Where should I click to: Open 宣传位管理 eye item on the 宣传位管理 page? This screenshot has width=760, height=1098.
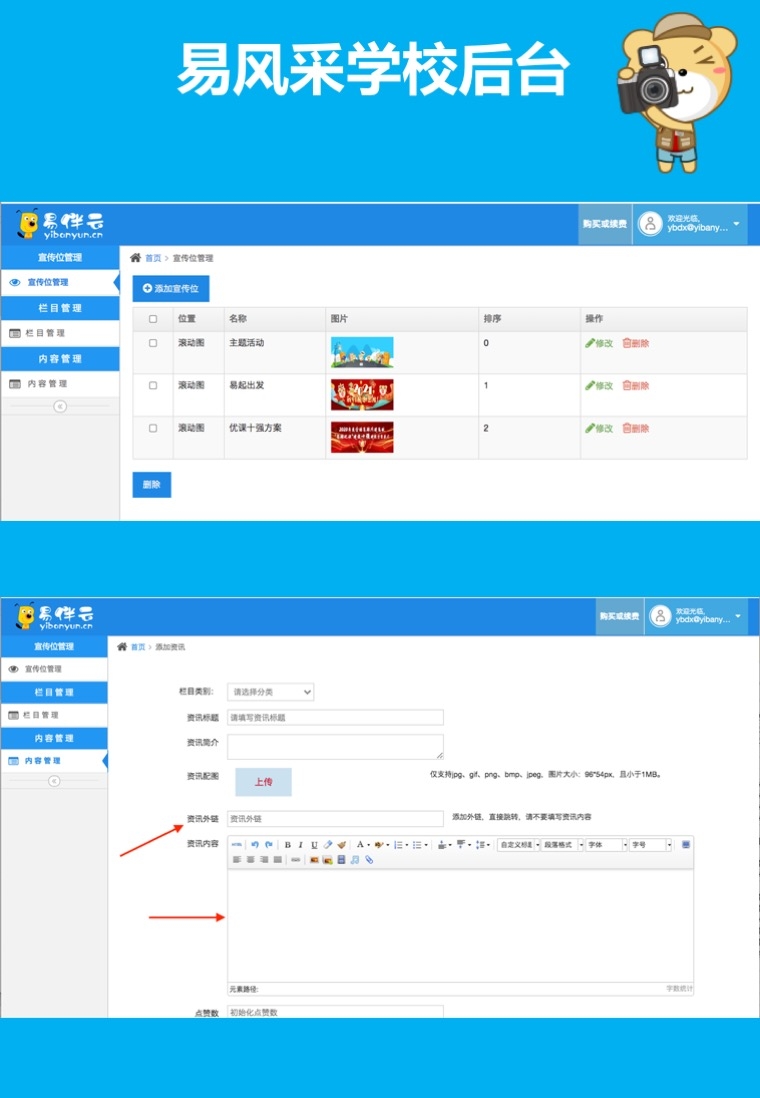click(x=60, y=282)
